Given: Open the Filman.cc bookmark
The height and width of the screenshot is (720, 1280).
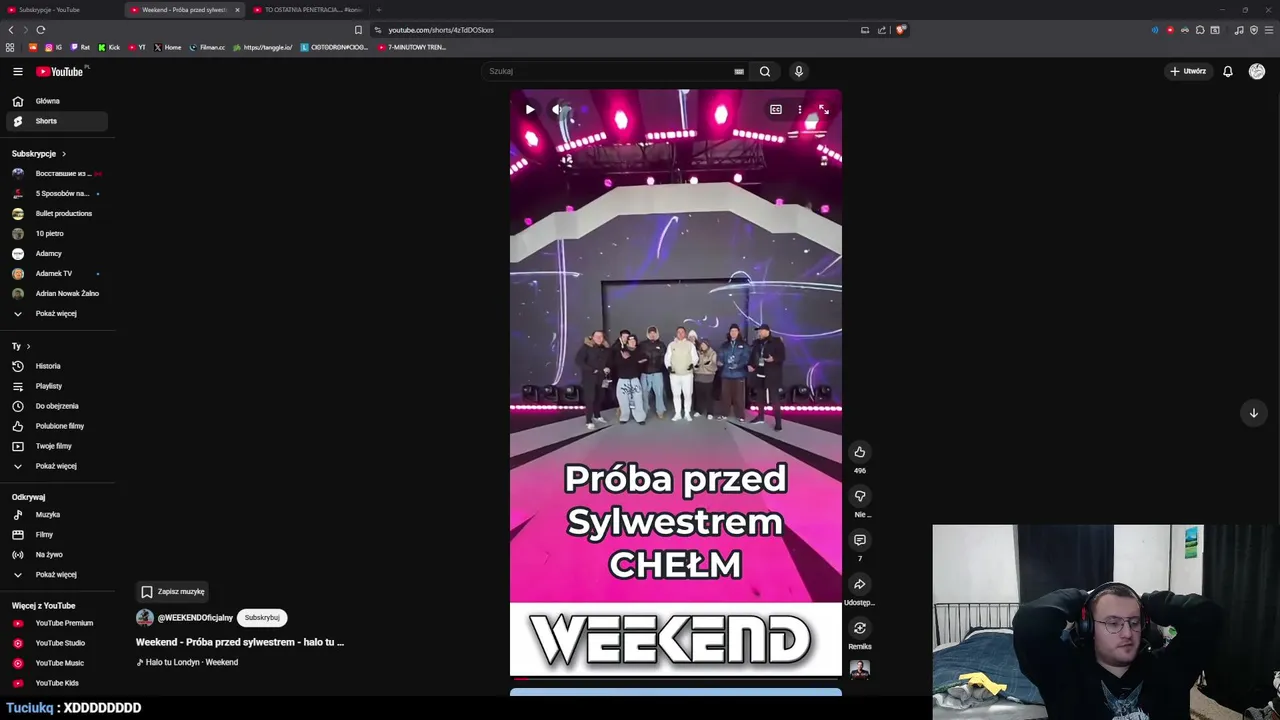Looking at the screenshot, I should coord(208,47).
